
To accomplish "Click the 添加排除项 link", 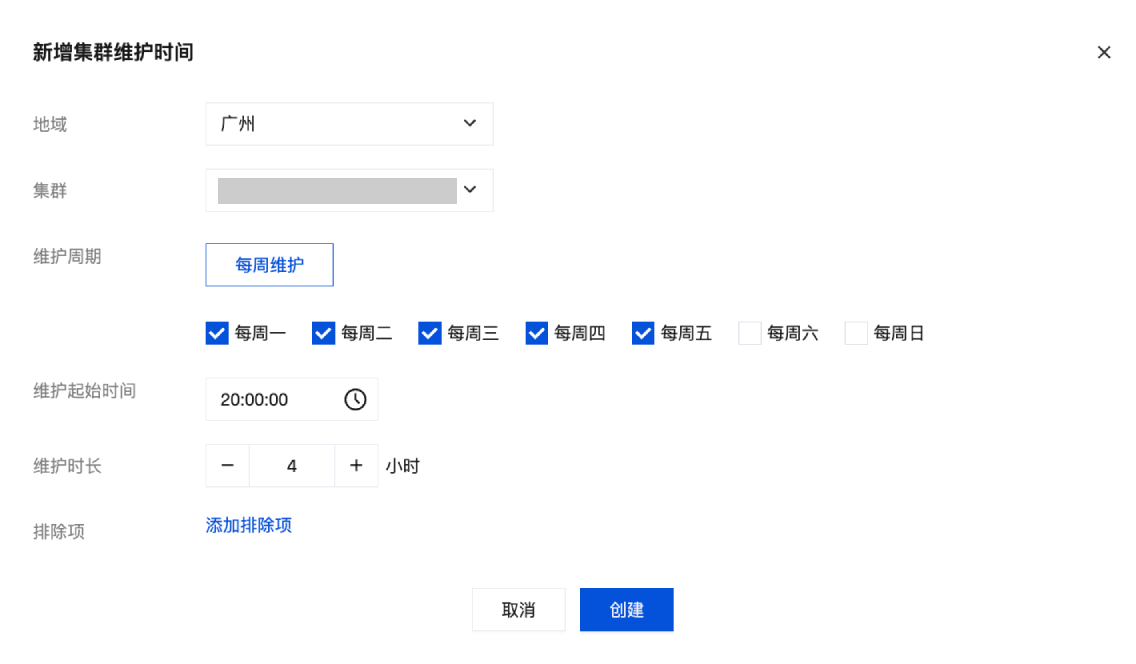I will (x=249, y=525).
